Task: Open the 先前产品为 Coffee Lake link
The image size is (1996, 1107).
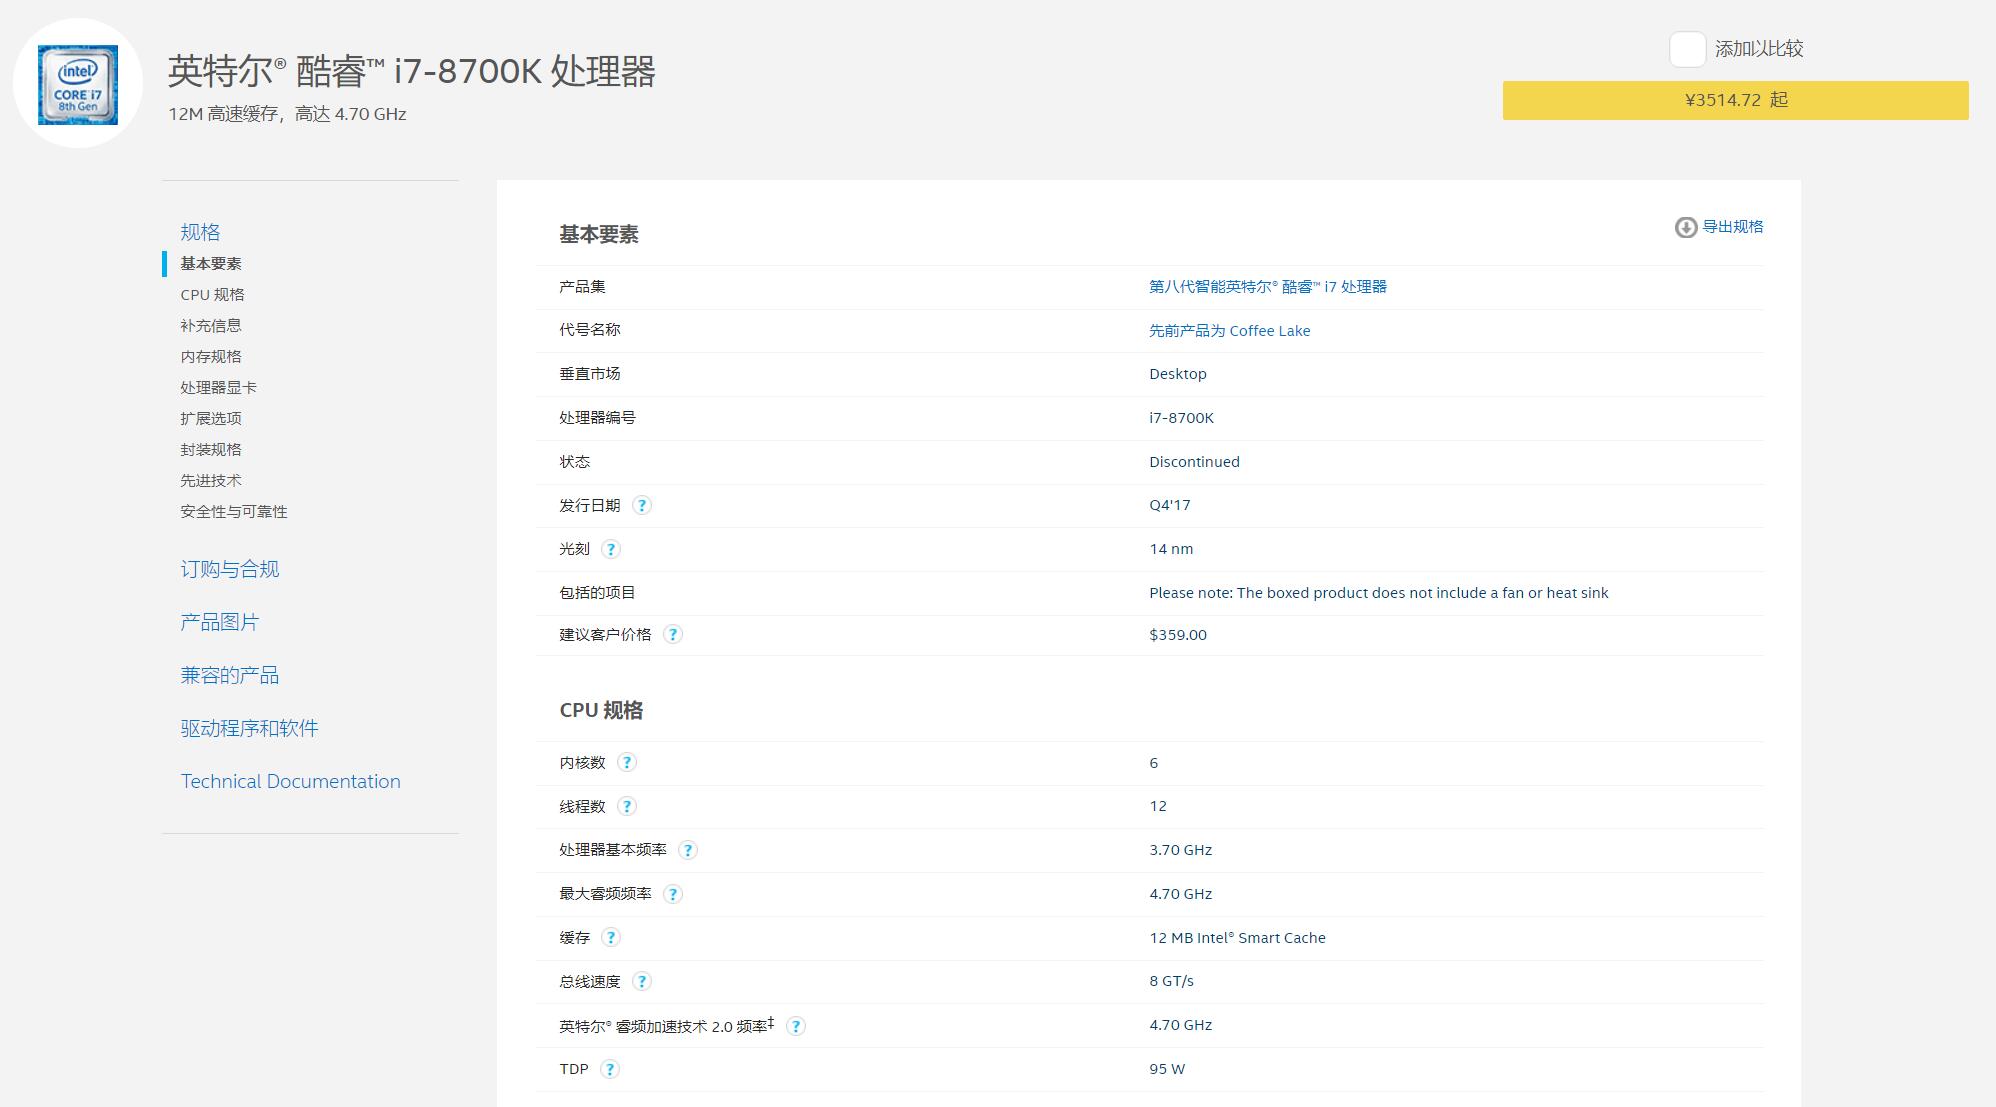Action: 1230,331
